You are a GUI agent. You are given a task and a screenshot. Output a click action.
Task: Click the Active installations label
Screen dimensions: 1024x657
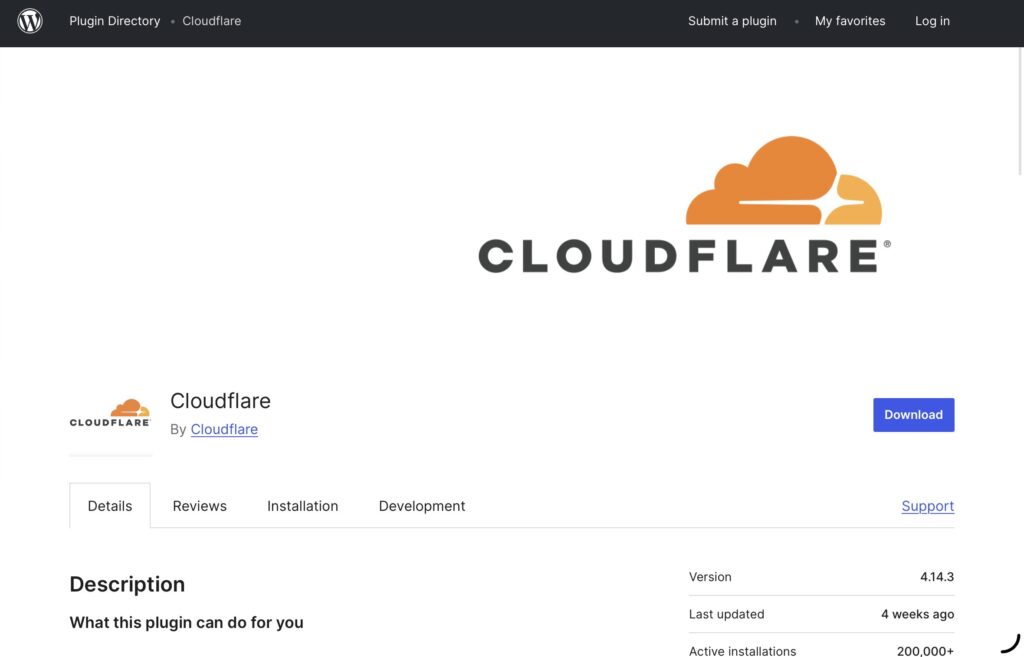[742, 650]
